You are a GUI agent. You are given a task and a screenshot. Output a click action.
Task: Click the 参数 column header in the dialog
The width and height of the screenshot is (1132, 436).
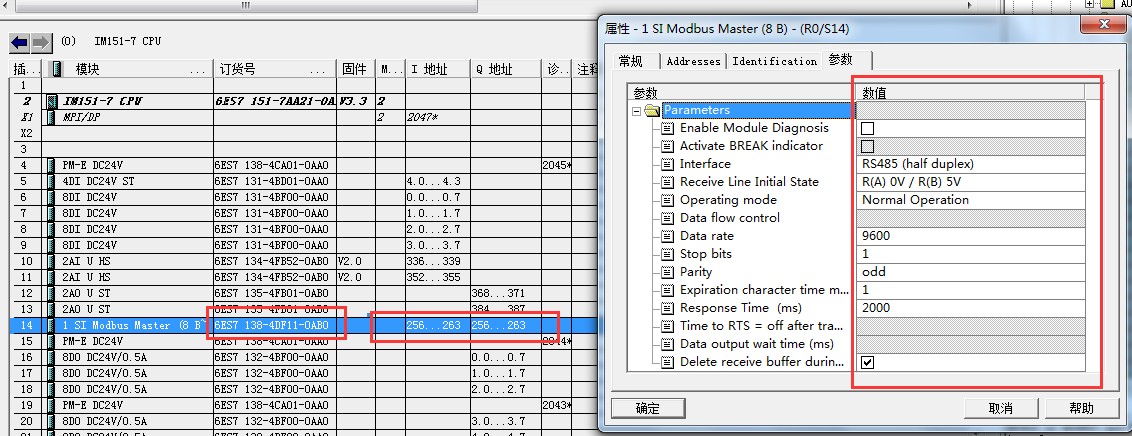click(741, 93)
